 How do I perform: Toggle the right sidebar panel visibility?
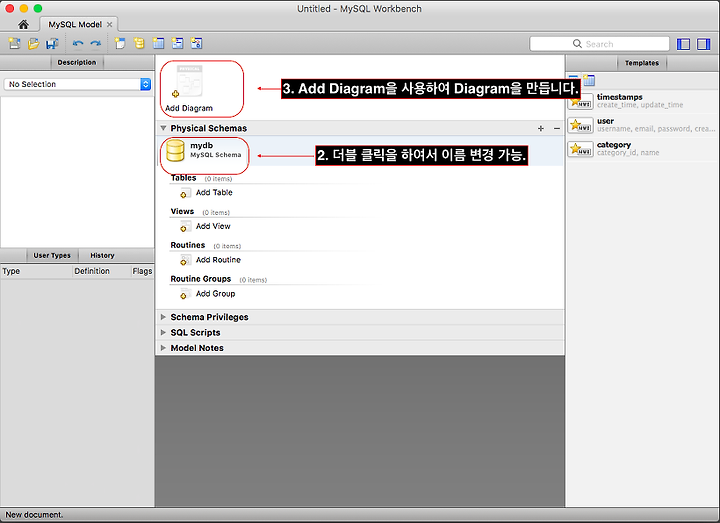point(703,44)
